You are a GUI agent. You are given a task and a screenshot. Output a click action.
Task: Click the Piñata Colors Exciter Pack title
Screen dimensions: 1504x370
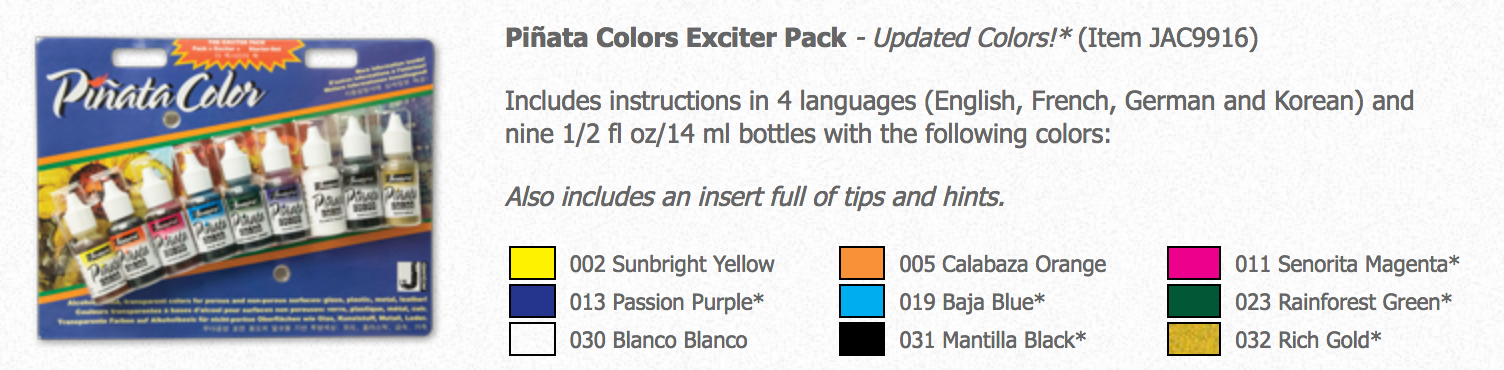675,40
